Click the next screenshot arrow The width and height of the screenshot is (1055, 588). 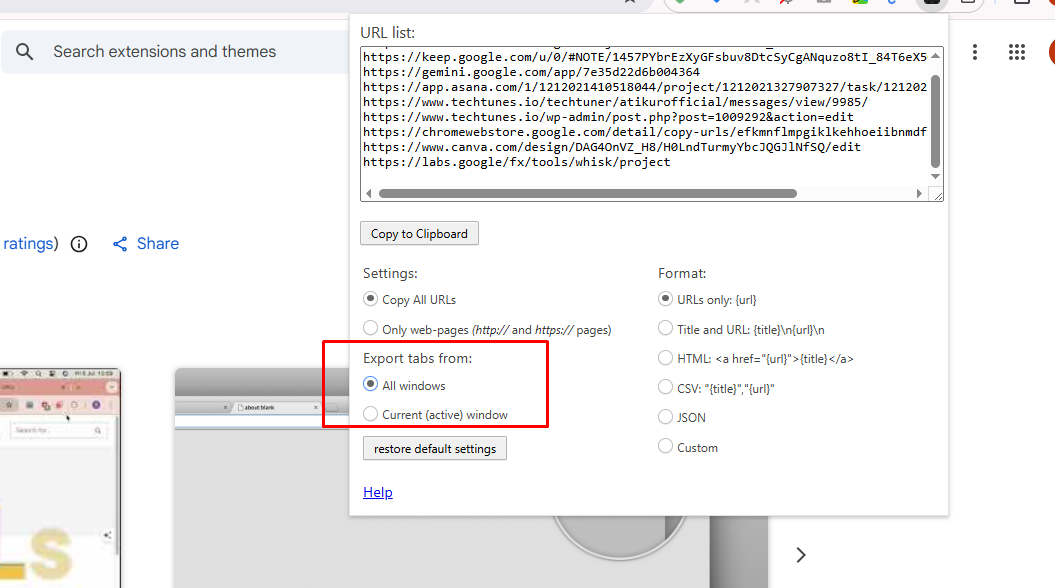click(800, 554)
